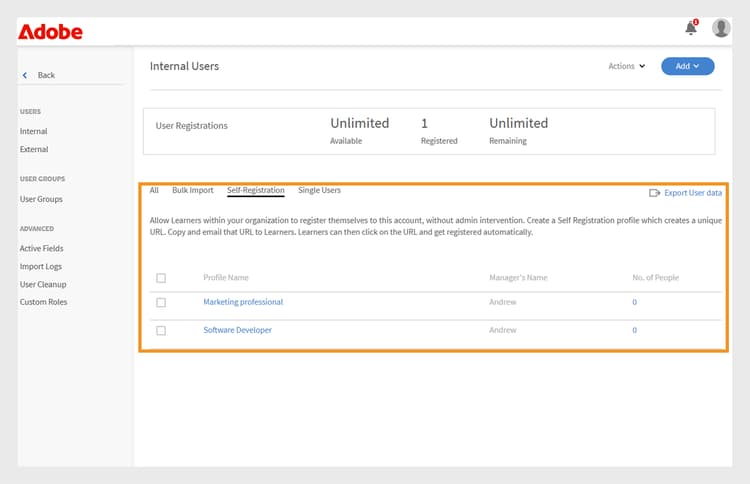The width and height of the screenshot is (750, 484).
Task: Click the Export User data icon
Action: click(654, 192)
